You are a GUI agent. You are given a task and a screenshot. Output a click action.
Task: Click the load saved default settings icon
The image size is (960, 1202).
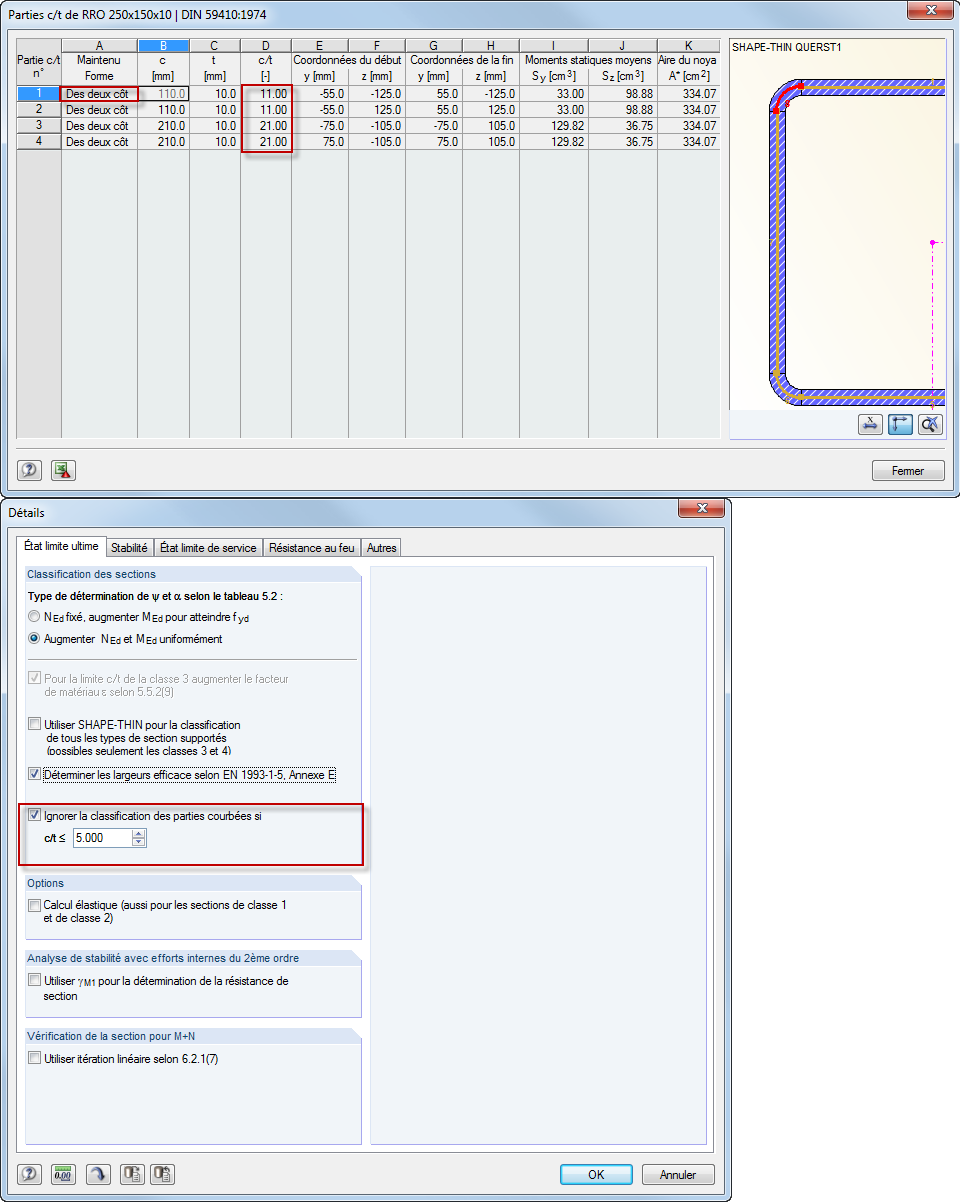click(x=164, y=1174)
